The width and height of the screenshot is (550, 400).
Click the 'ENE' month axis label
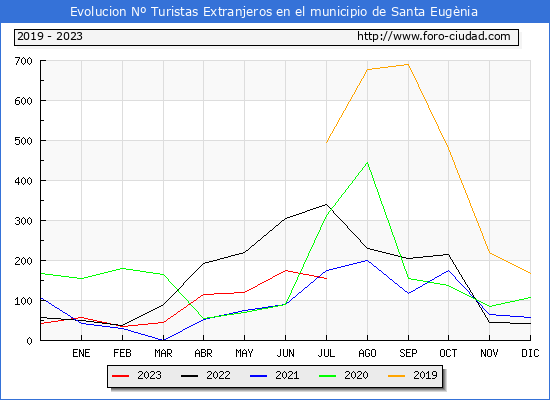[x=81, y=353]
